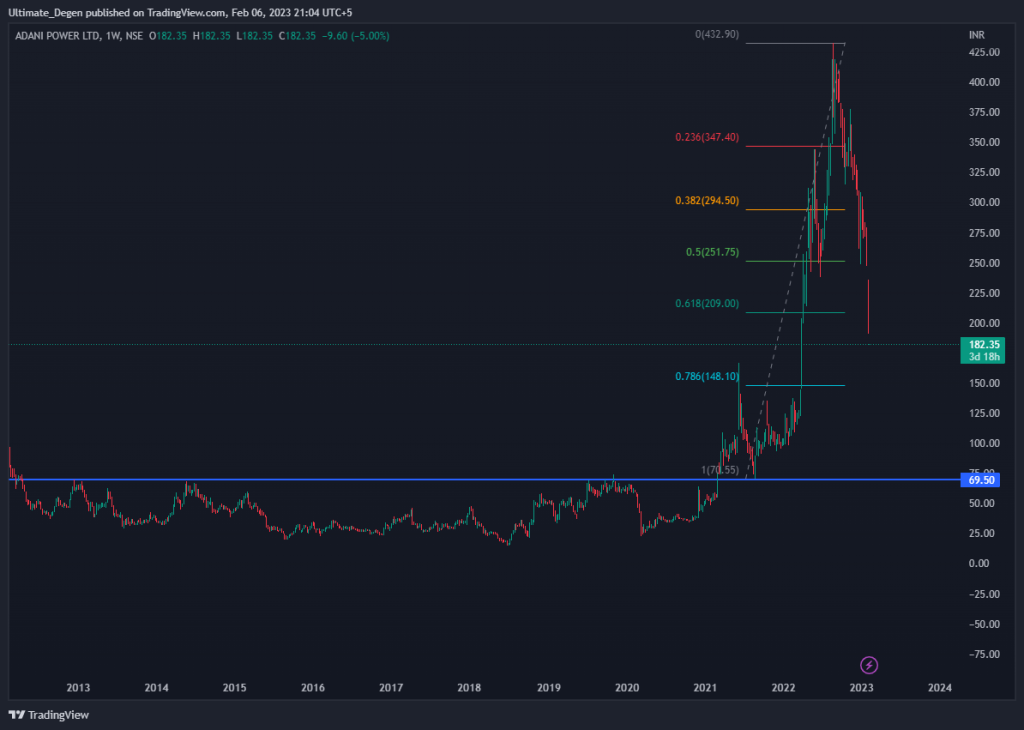Click the publish header 'Ultimate_Degen published on TradingView.com'
The width and height of the screenshot is (1024, 730).
pyautogui.click(x=117, y=12)
